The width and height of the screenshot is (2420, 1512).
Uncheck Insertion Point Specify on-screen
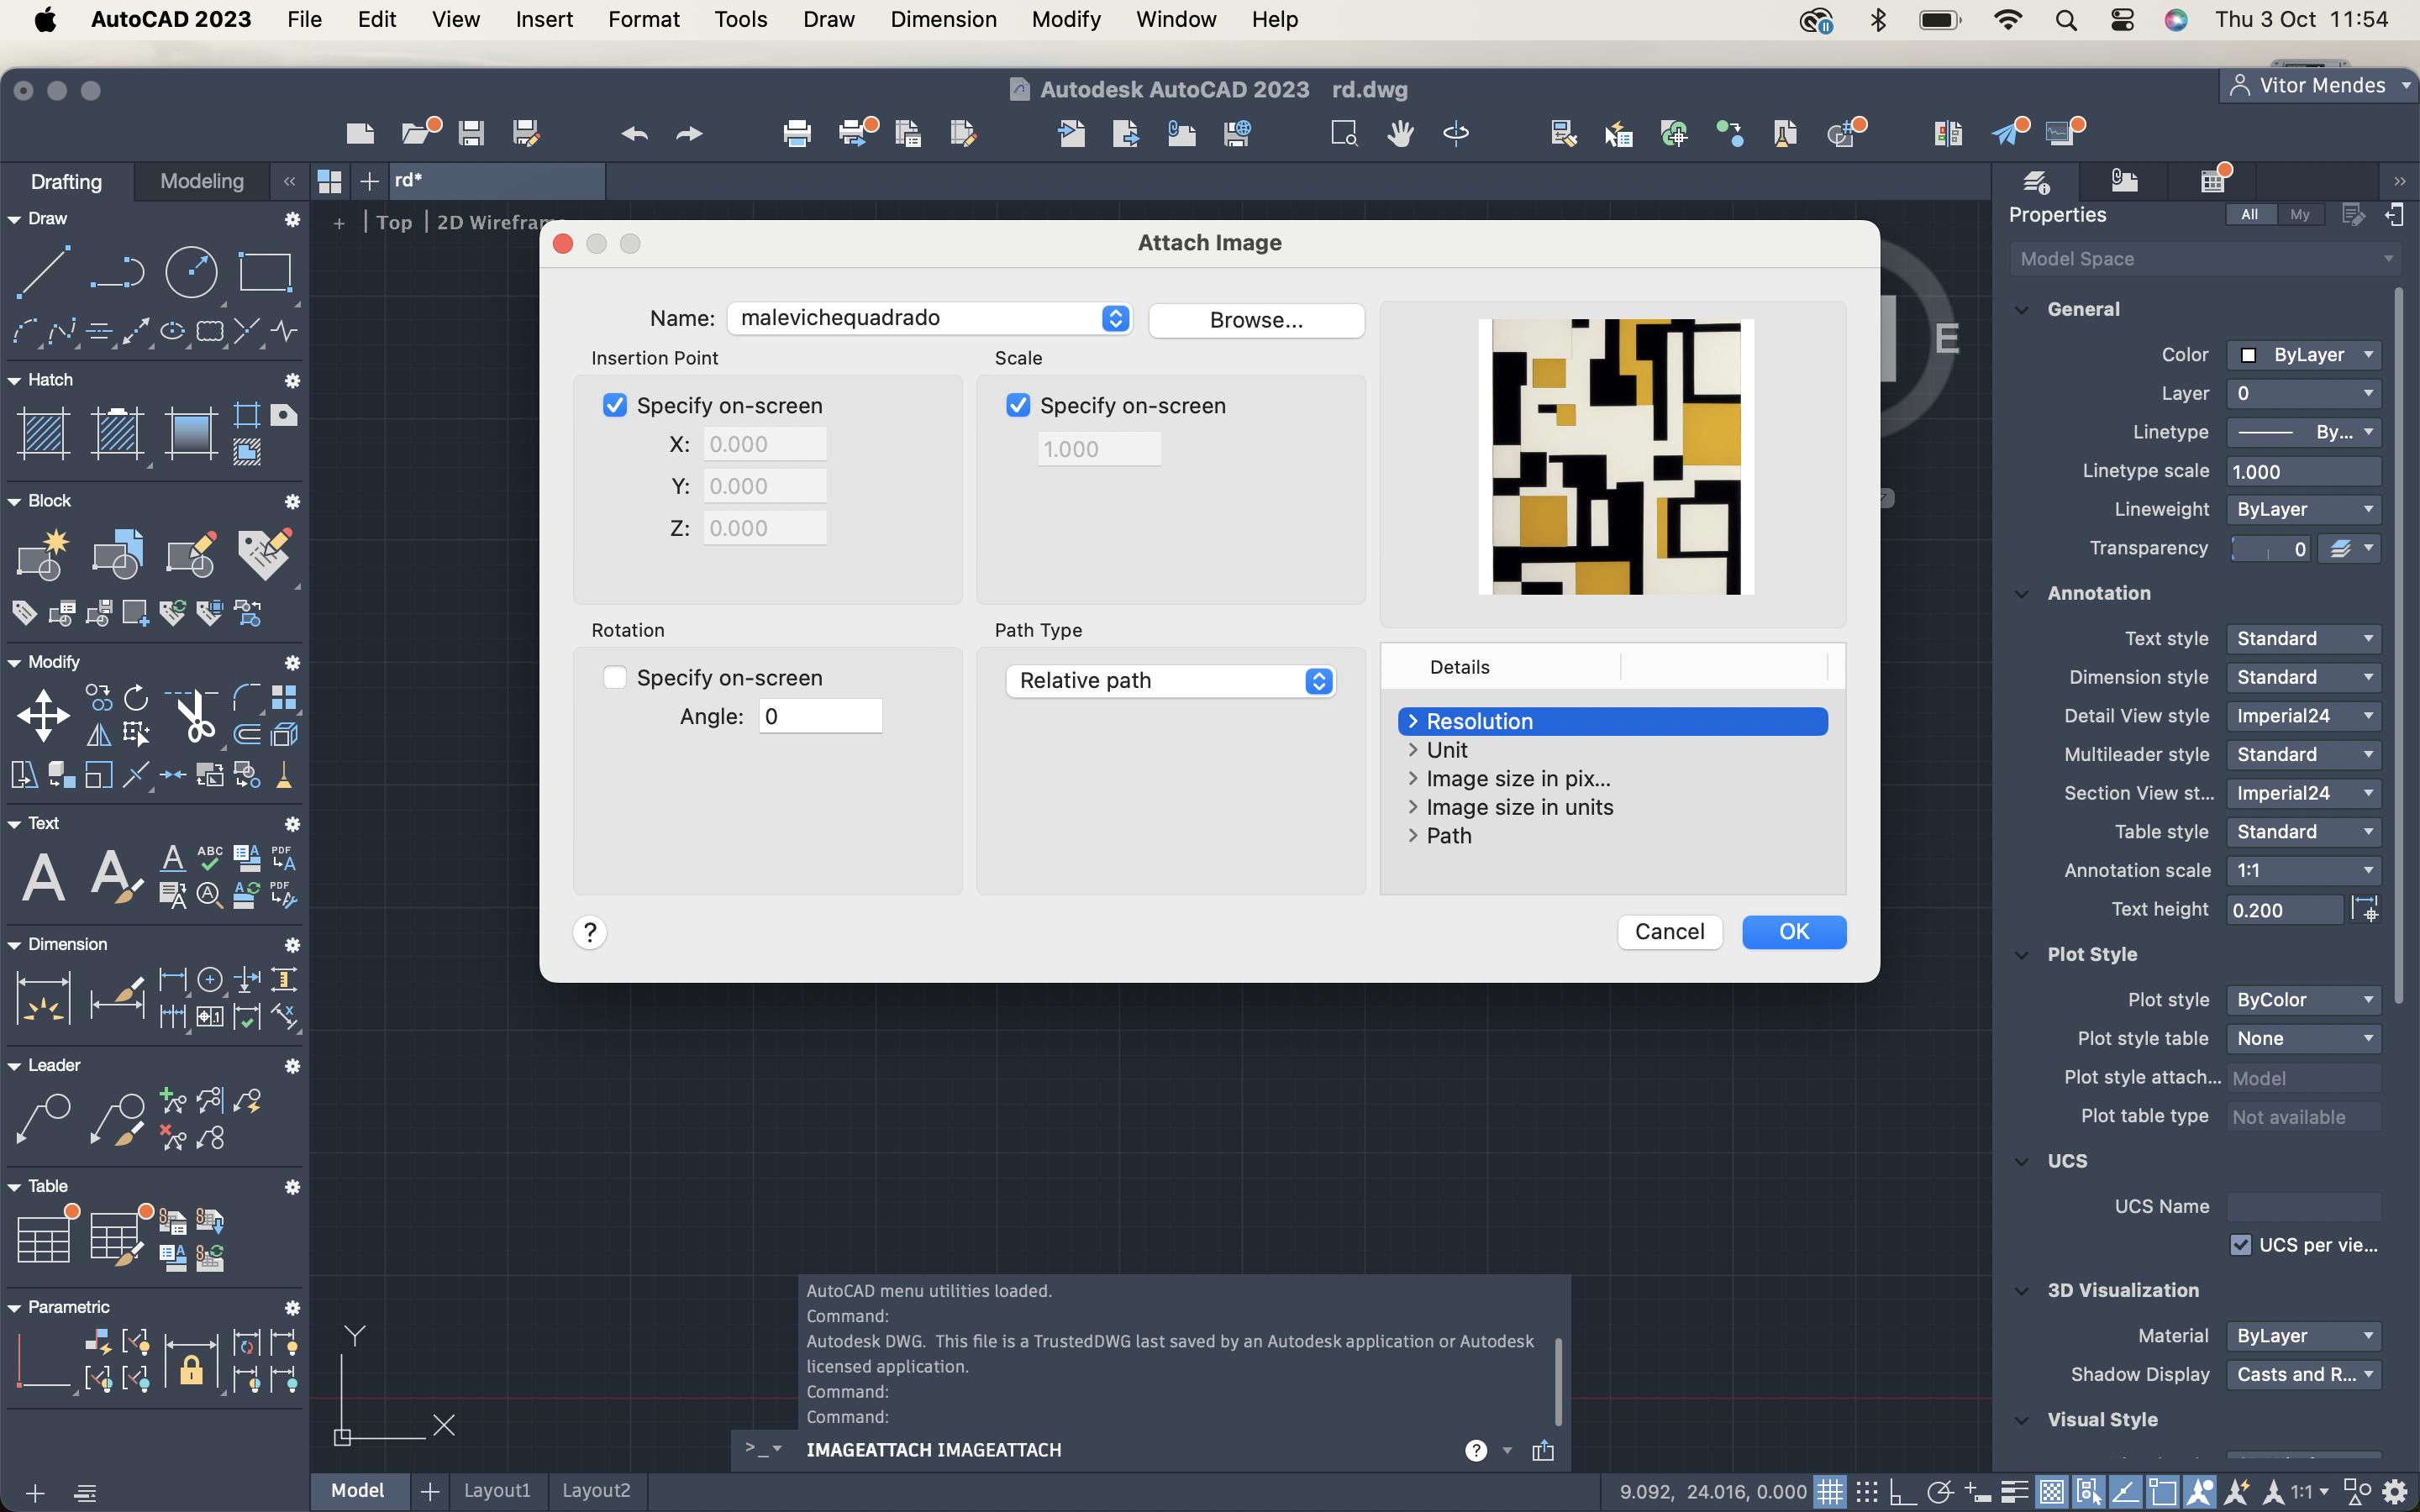click(x=615, y=405)
